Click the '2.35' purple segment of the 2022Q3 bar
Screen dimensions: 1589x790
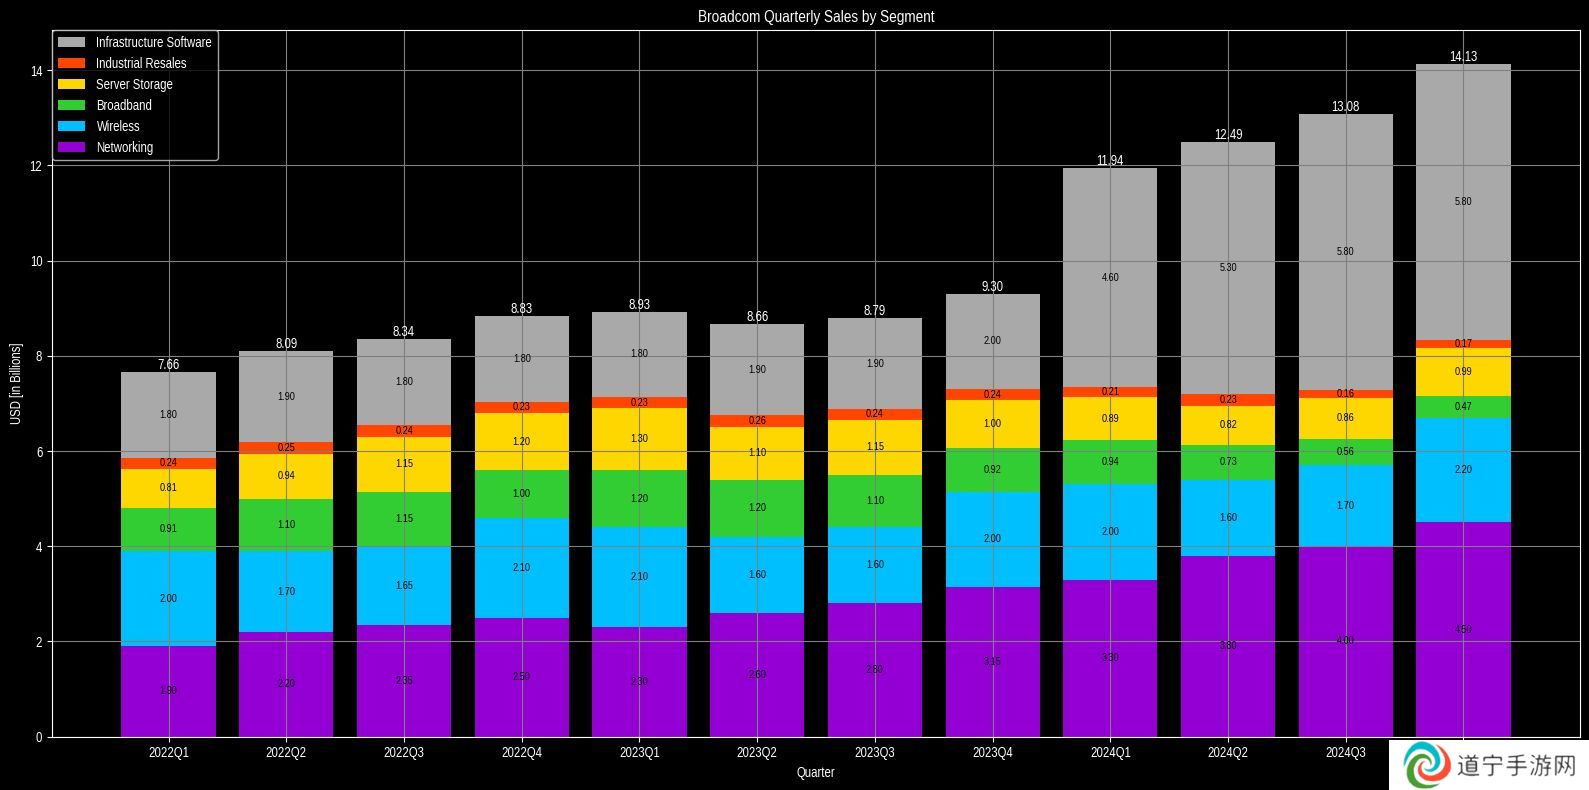[x=404, y=681]
